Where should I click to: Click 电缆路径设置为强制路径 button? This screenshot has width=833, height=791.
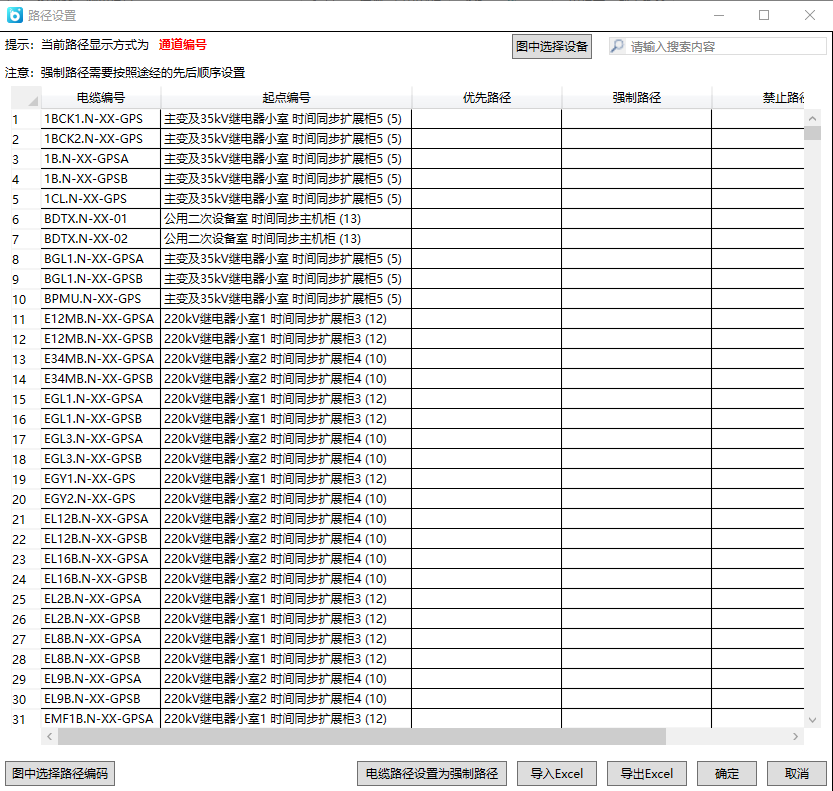pyautogui.click(x=432, y=773)
